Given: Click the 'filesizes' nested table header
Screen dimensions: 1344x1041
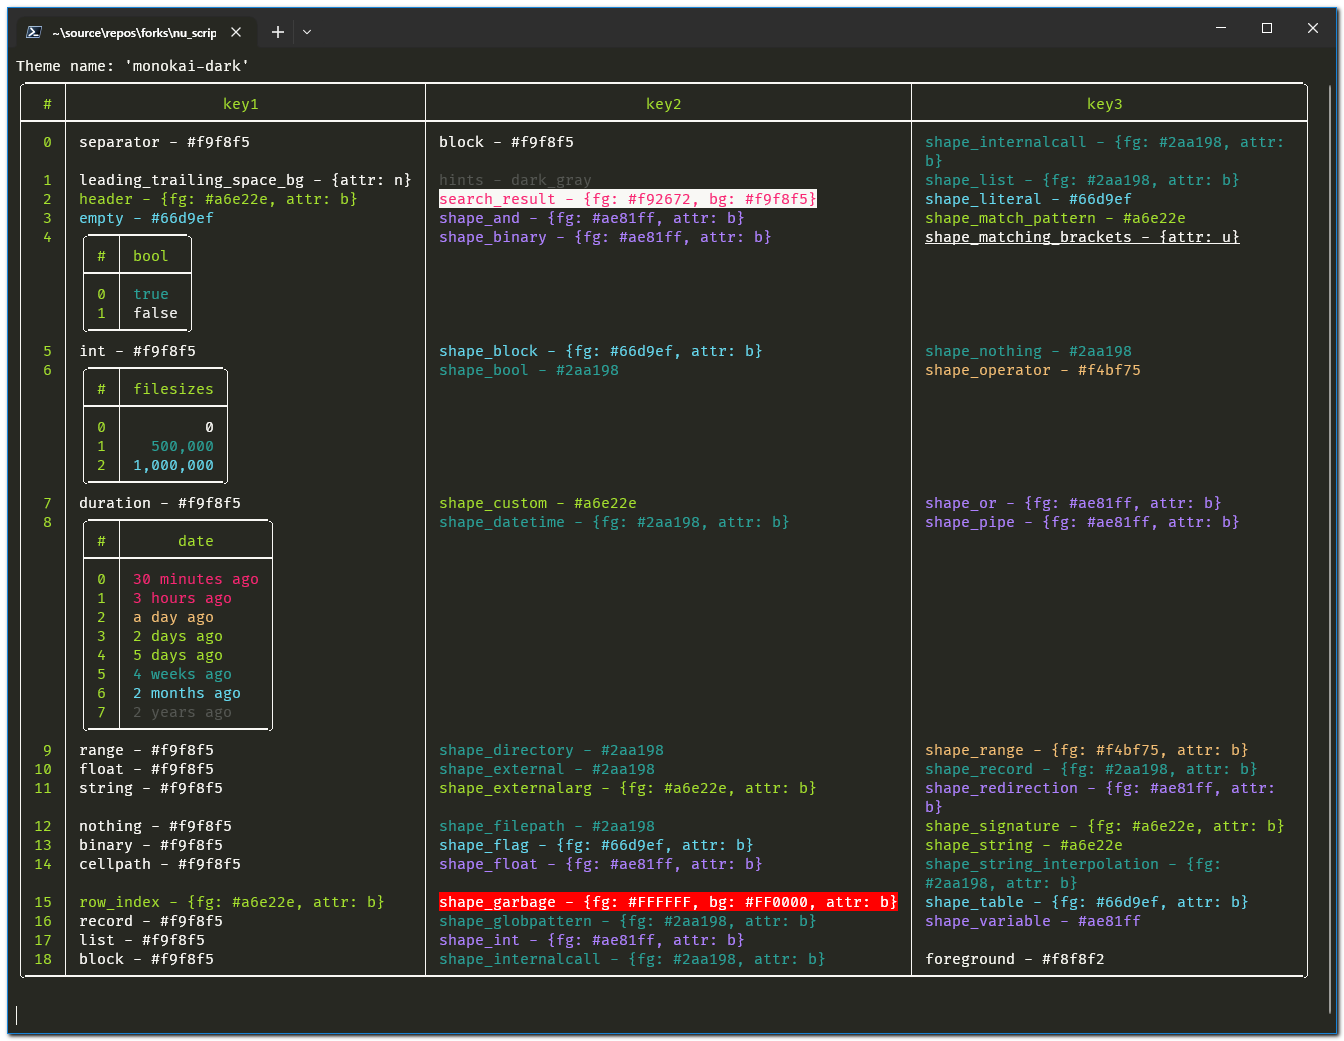Looking at the screenshot, I should (x=174, y=389).
